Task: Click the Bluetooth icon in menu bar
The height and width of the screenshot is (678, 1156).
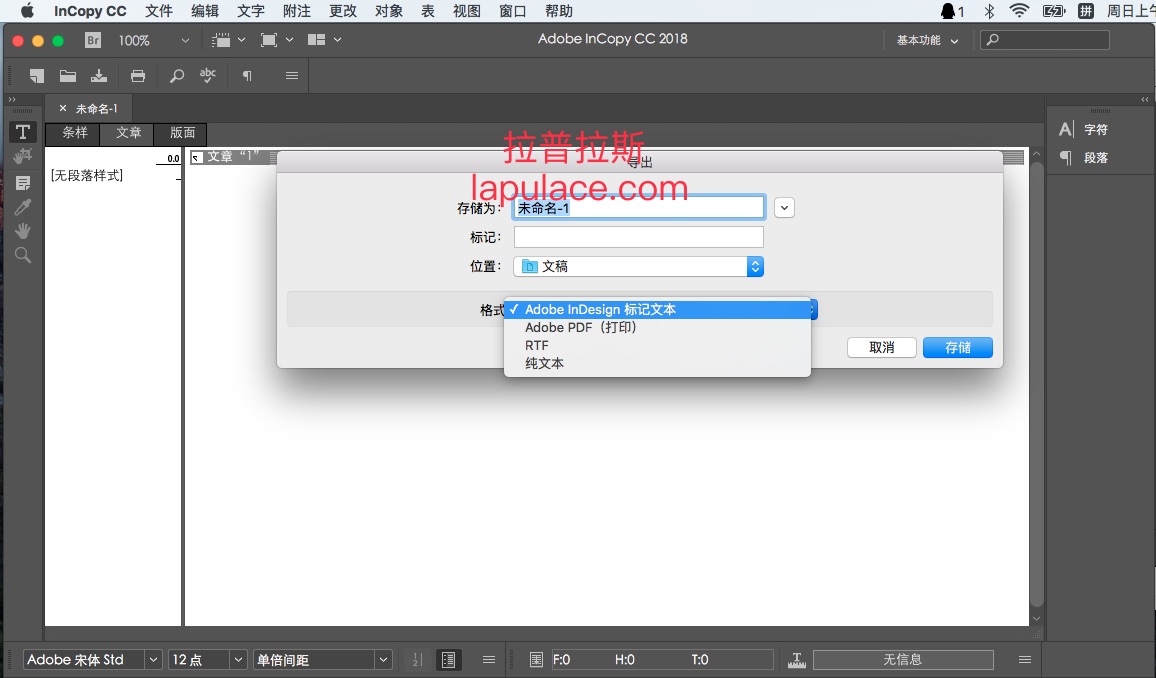Action: coord(989,11)
